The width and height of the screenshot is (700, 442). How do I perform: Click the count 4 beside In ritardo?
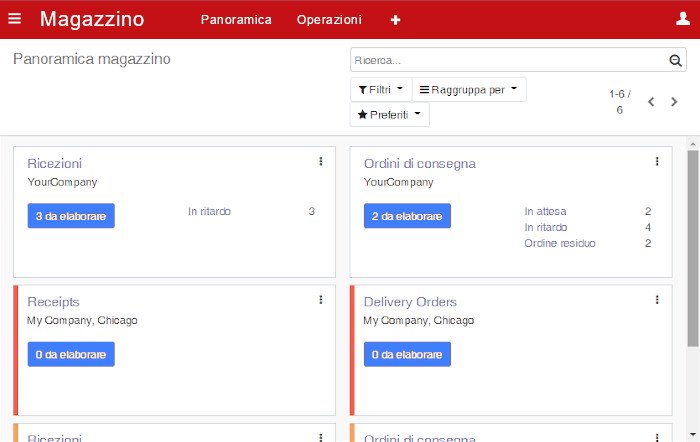[648, 227]
